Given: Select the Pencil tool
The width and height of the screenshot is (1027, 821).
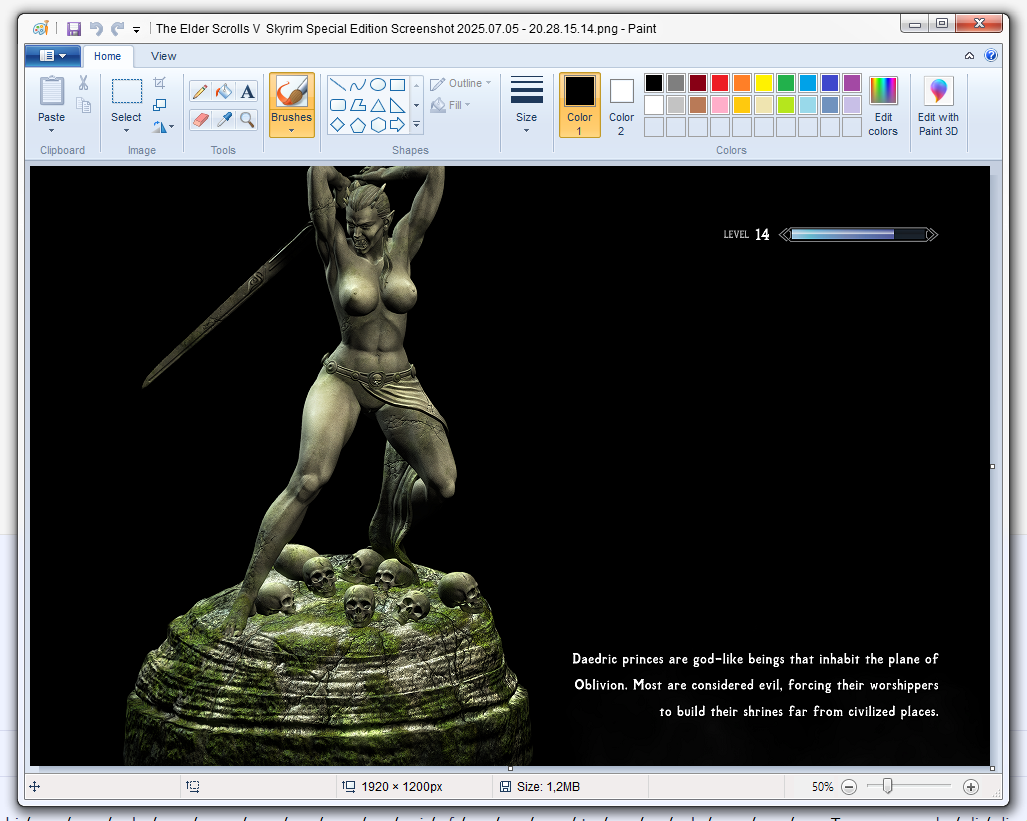Looking at the screenshot, I should pyautogui.click(x=200, y=91).
